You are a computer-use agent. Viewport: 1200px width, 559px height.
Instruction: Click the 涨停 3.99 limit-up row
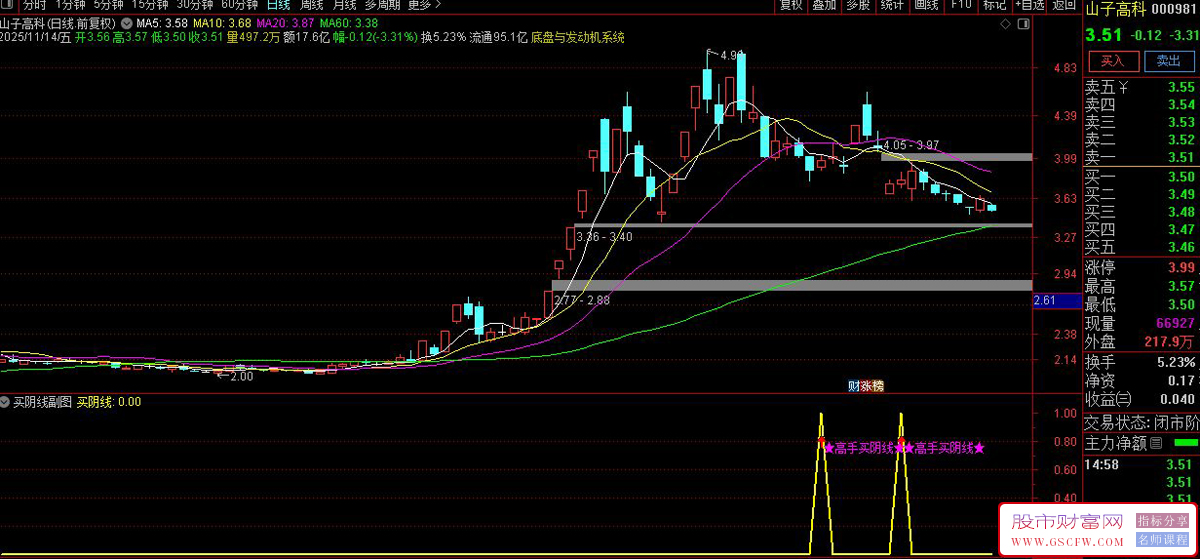pyautogui.click(x=1141, y=268)
